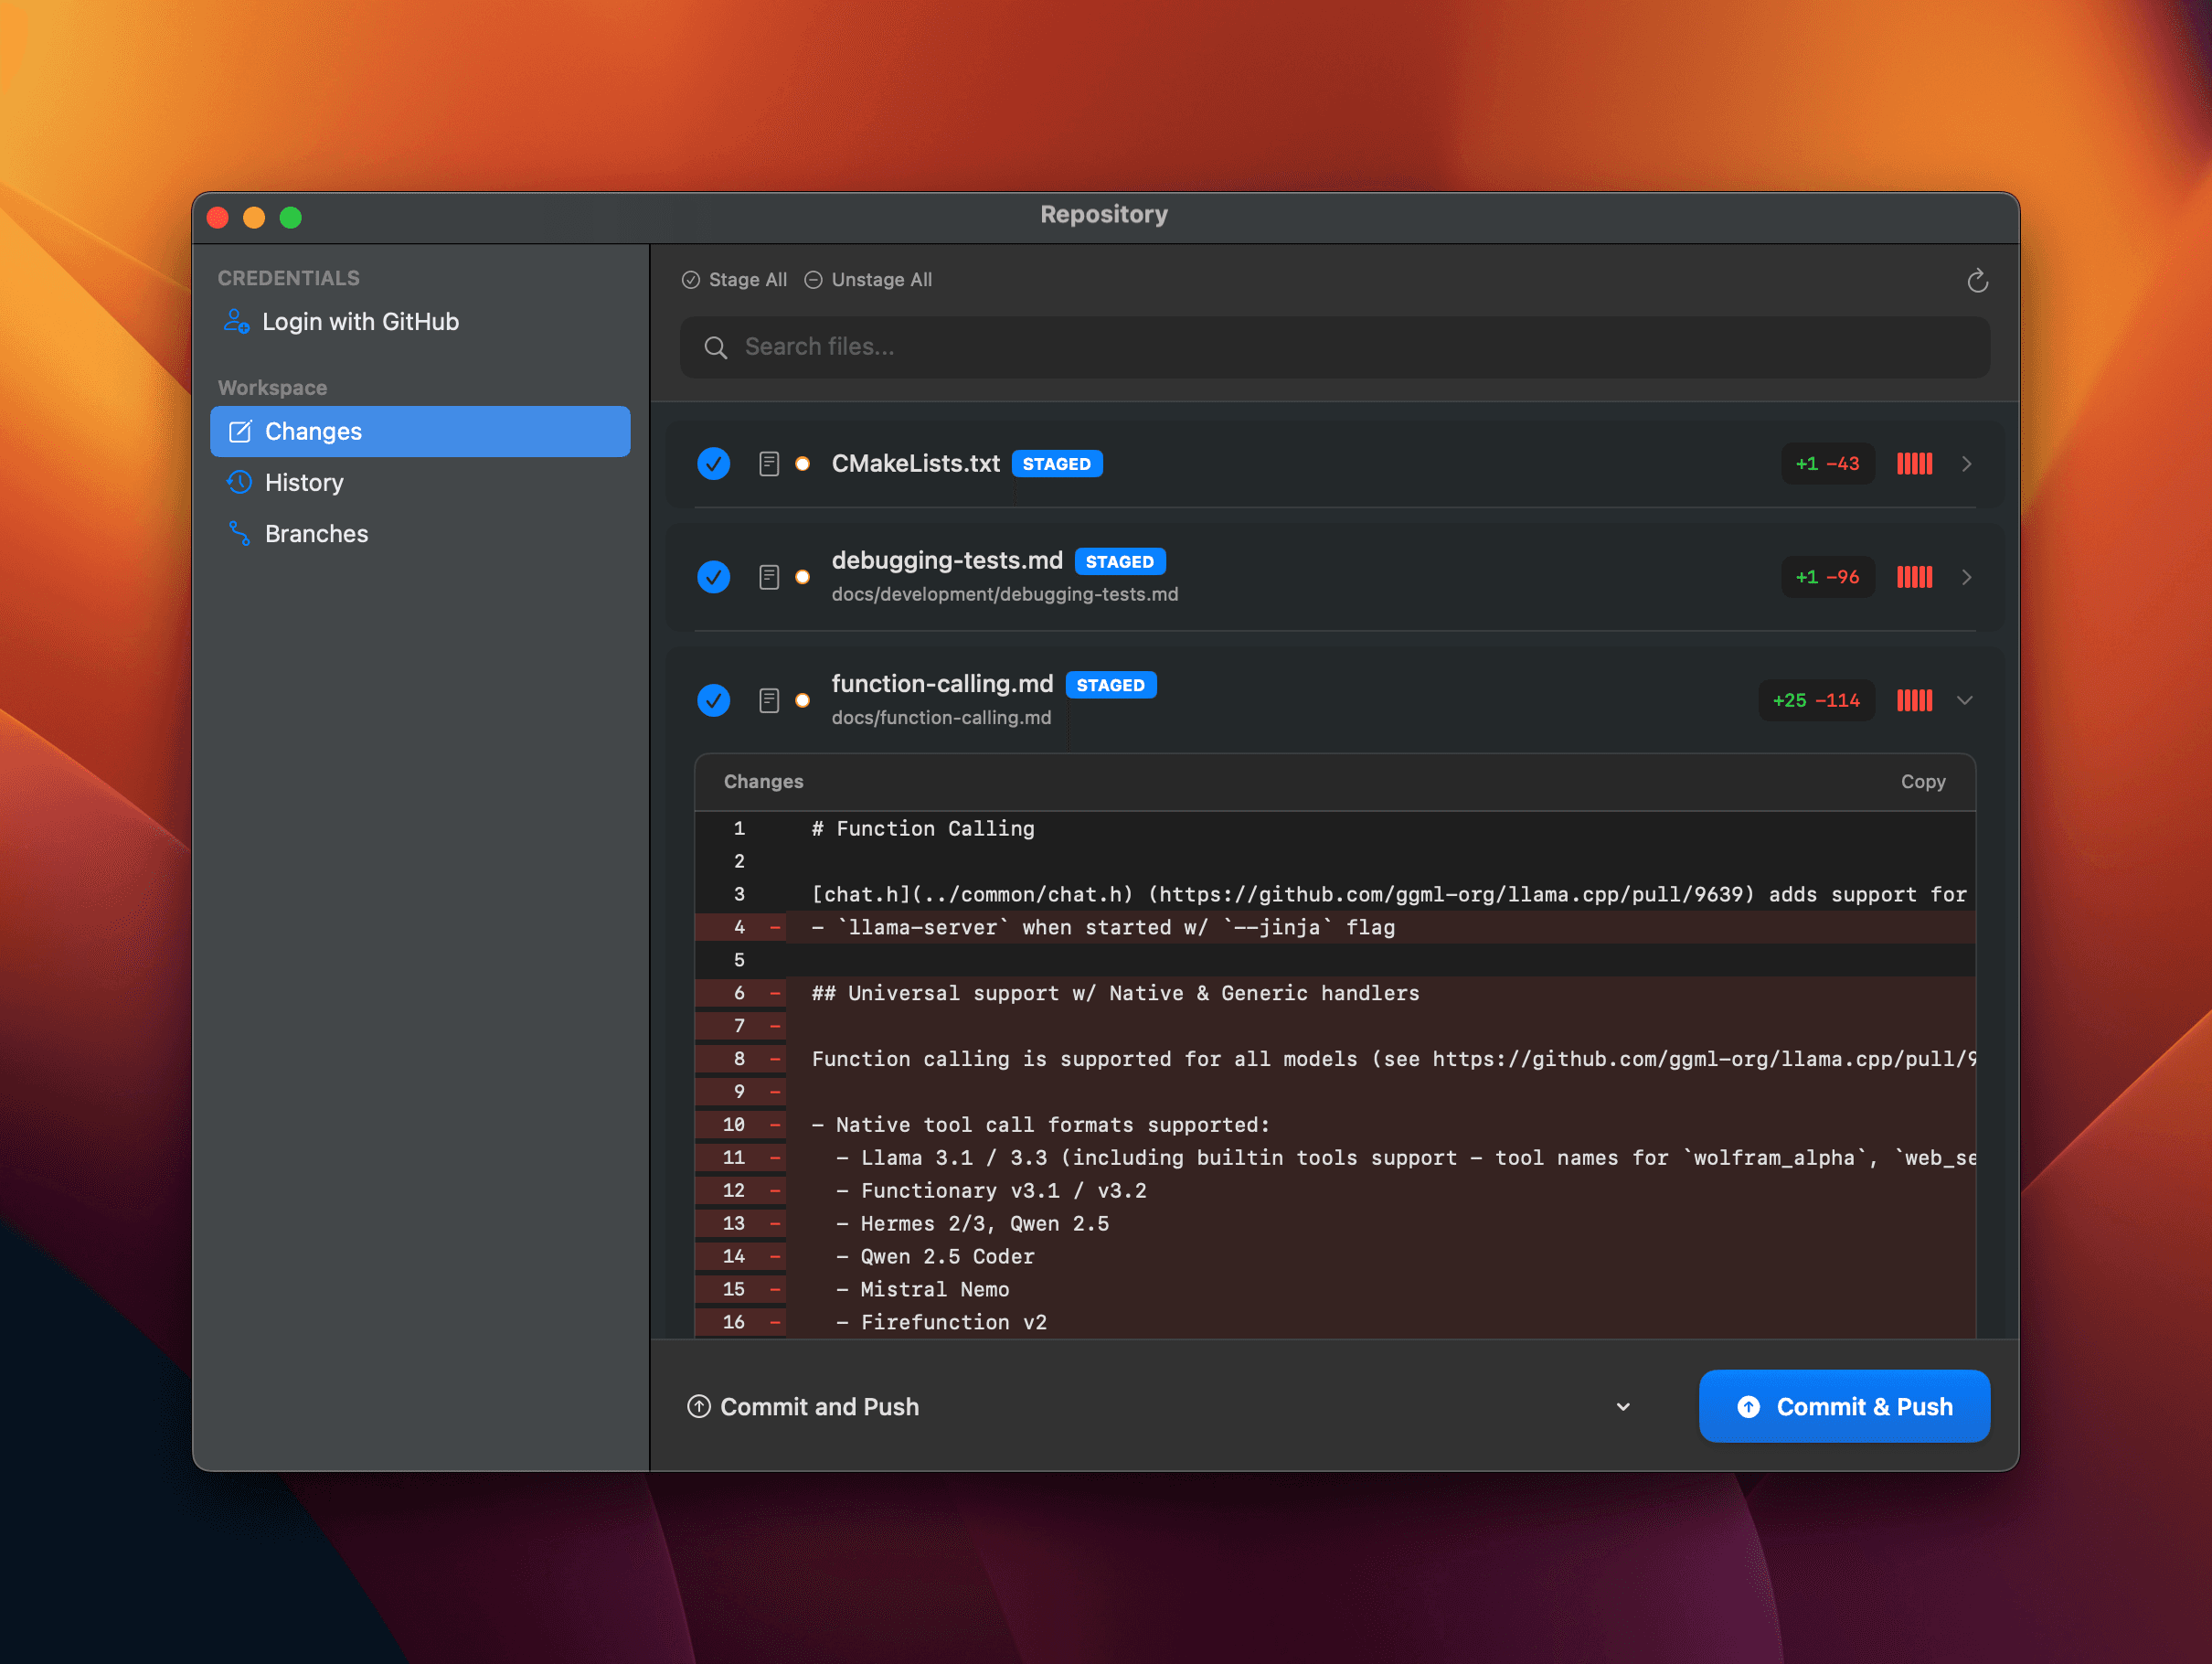Click the Changes header in diff panel
Image resolution: width=2212 pixels, height=1664 pixels.
(x=763, y=782)
